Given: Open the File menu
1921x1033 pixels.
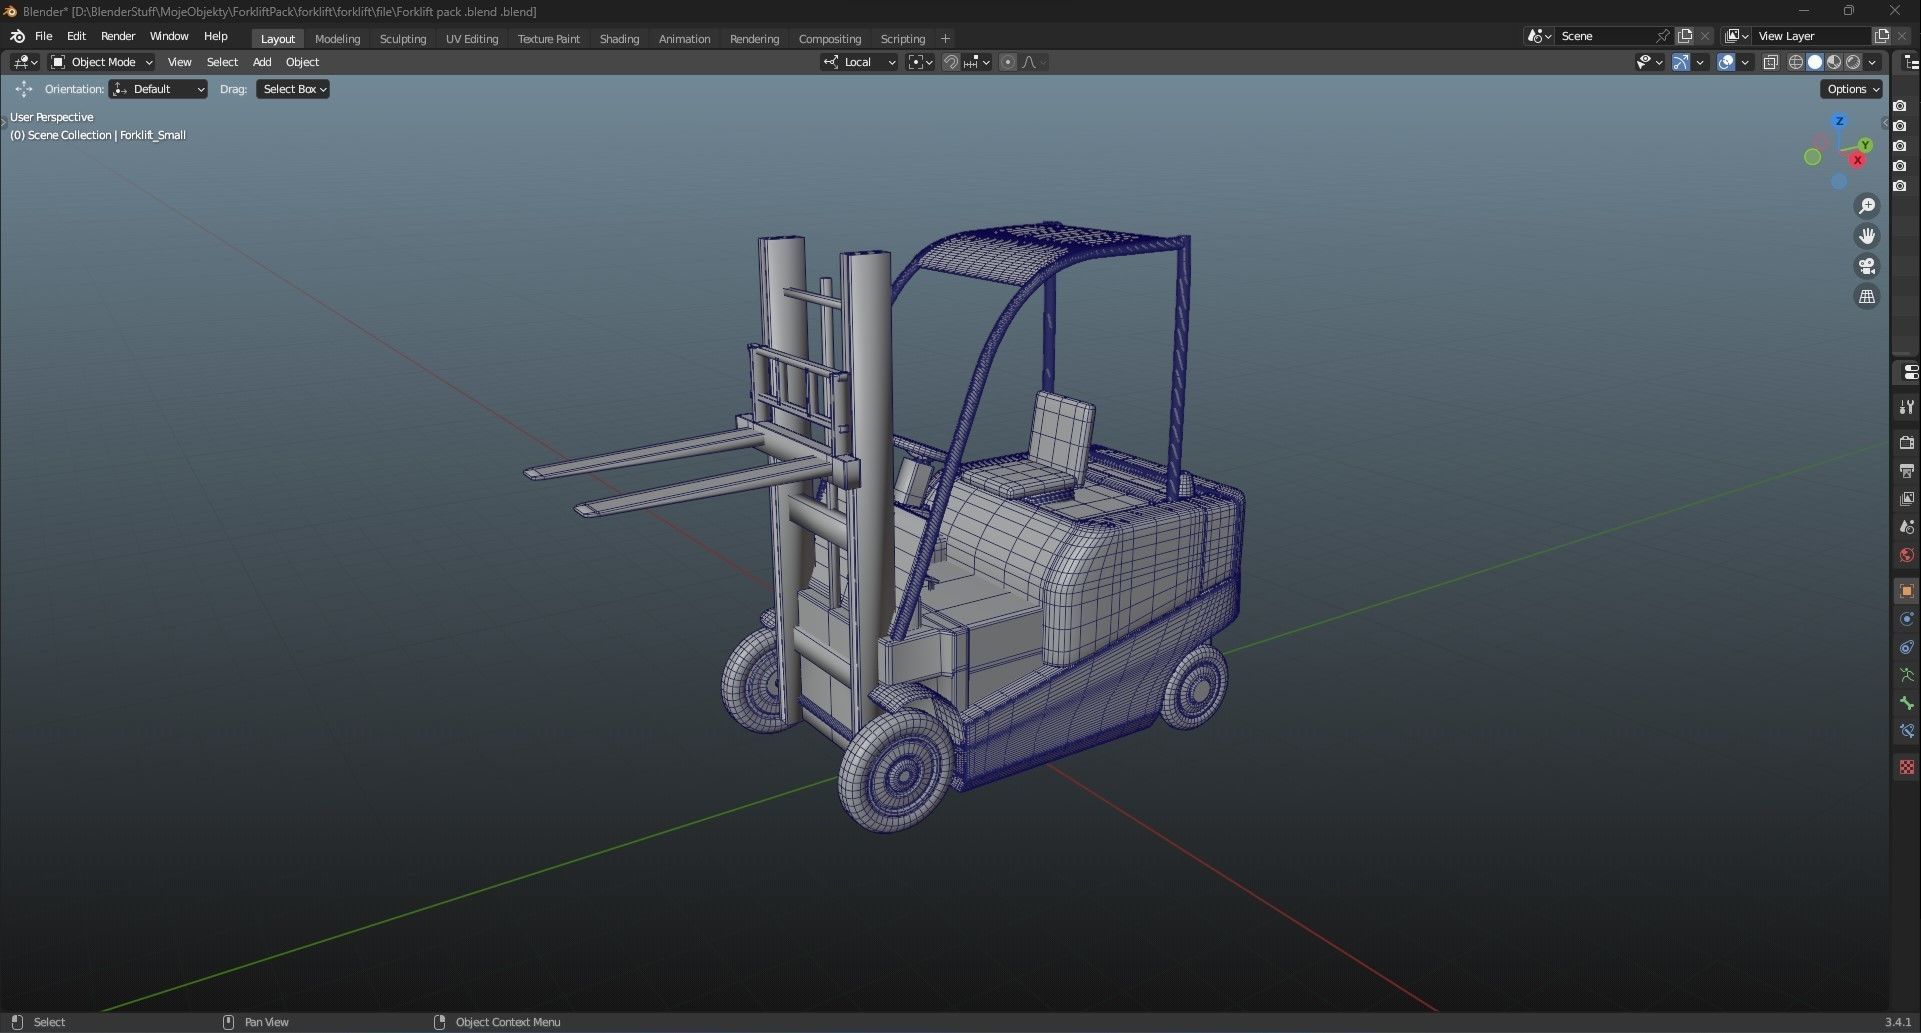Looking at the screenshot, I should (x=43, y=36).
